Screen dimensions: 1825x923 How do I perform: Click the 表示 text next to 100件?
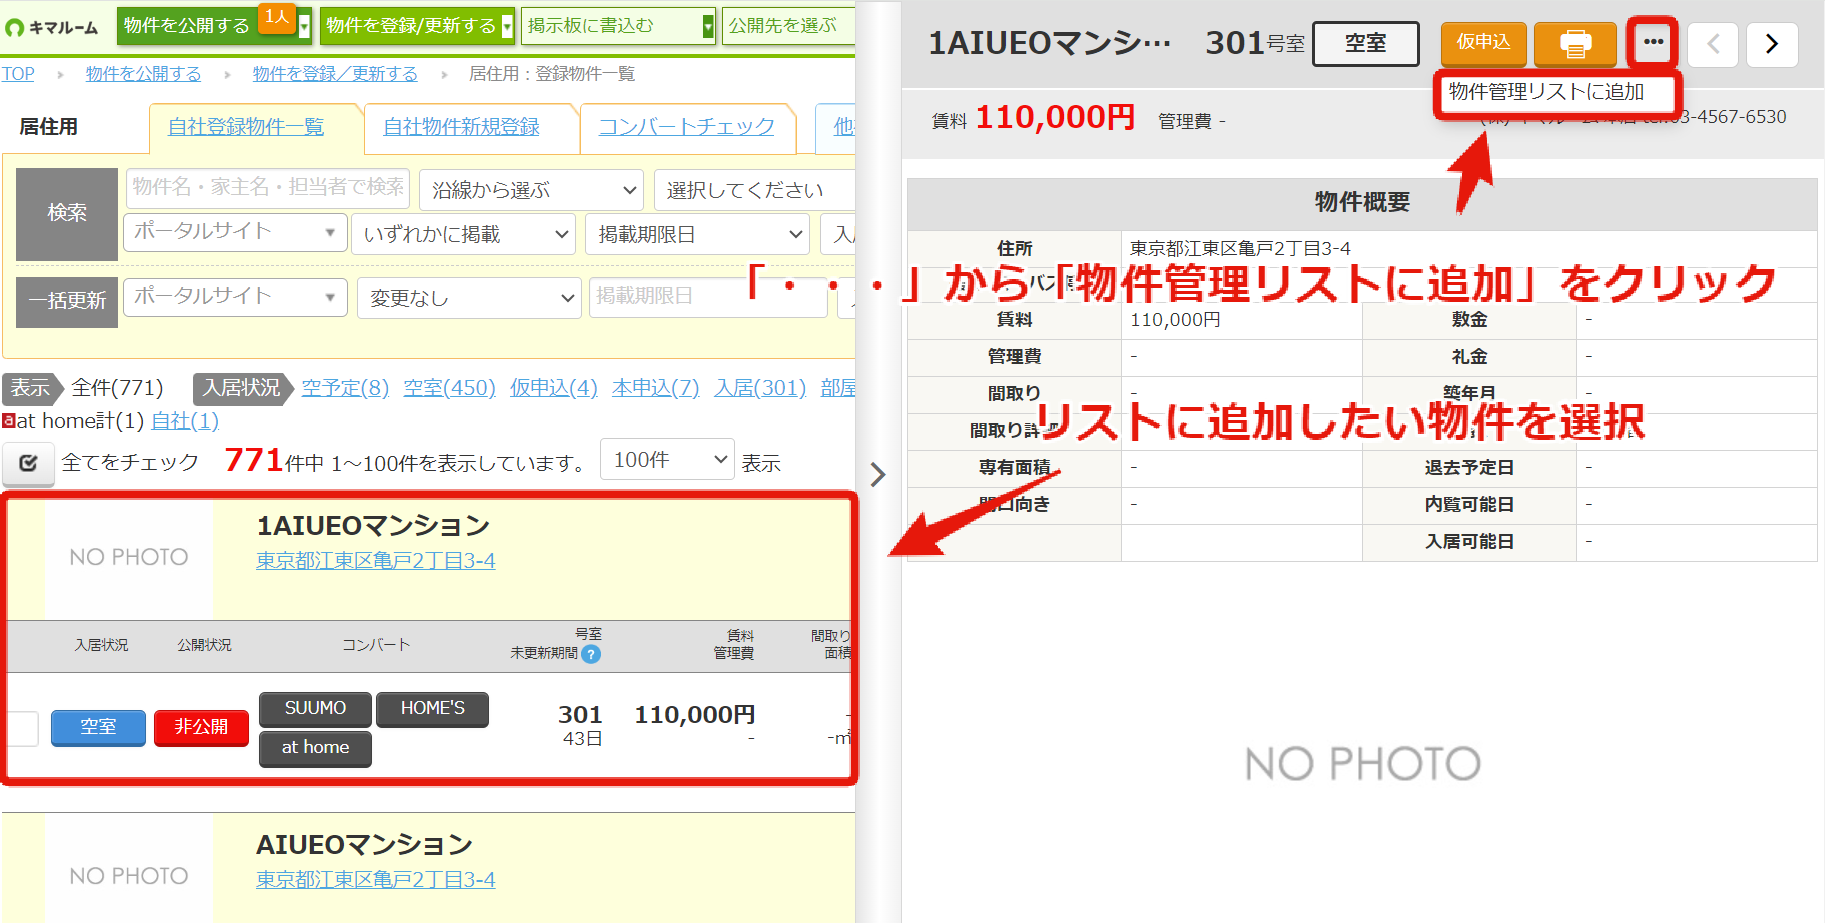(761, 464)
